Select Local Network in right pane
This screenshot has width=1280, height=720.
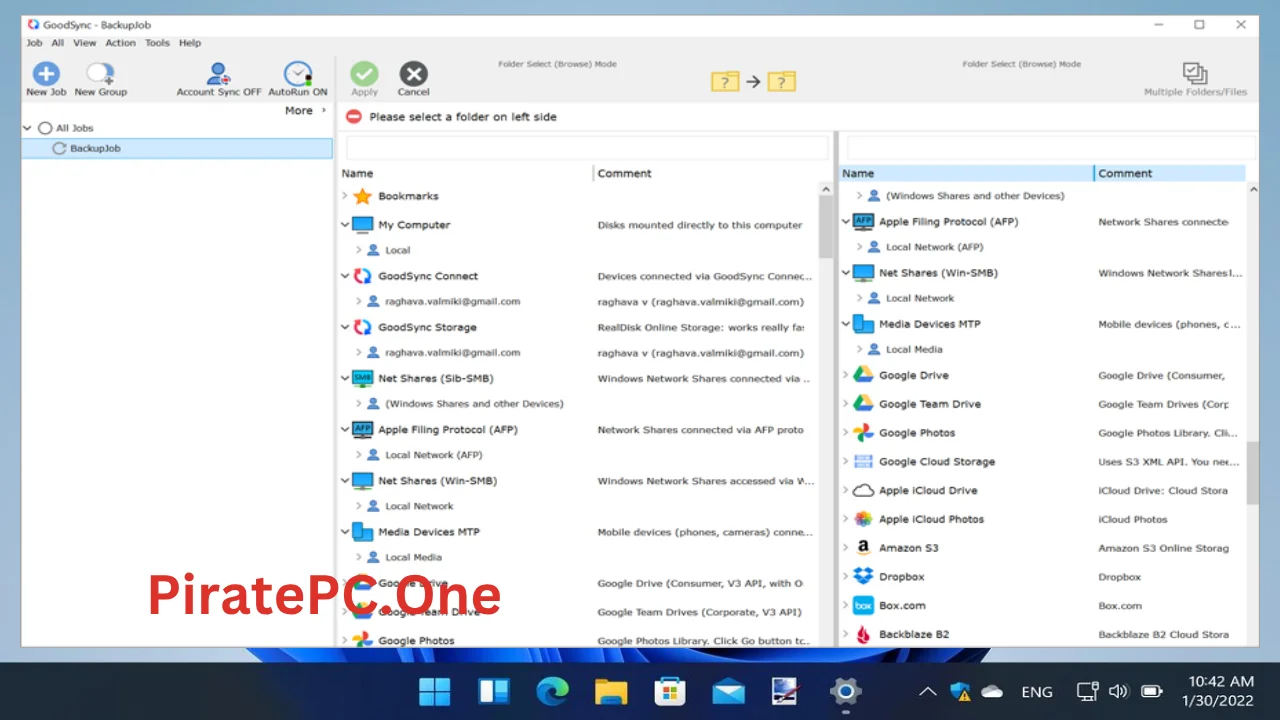coord(919,298)
